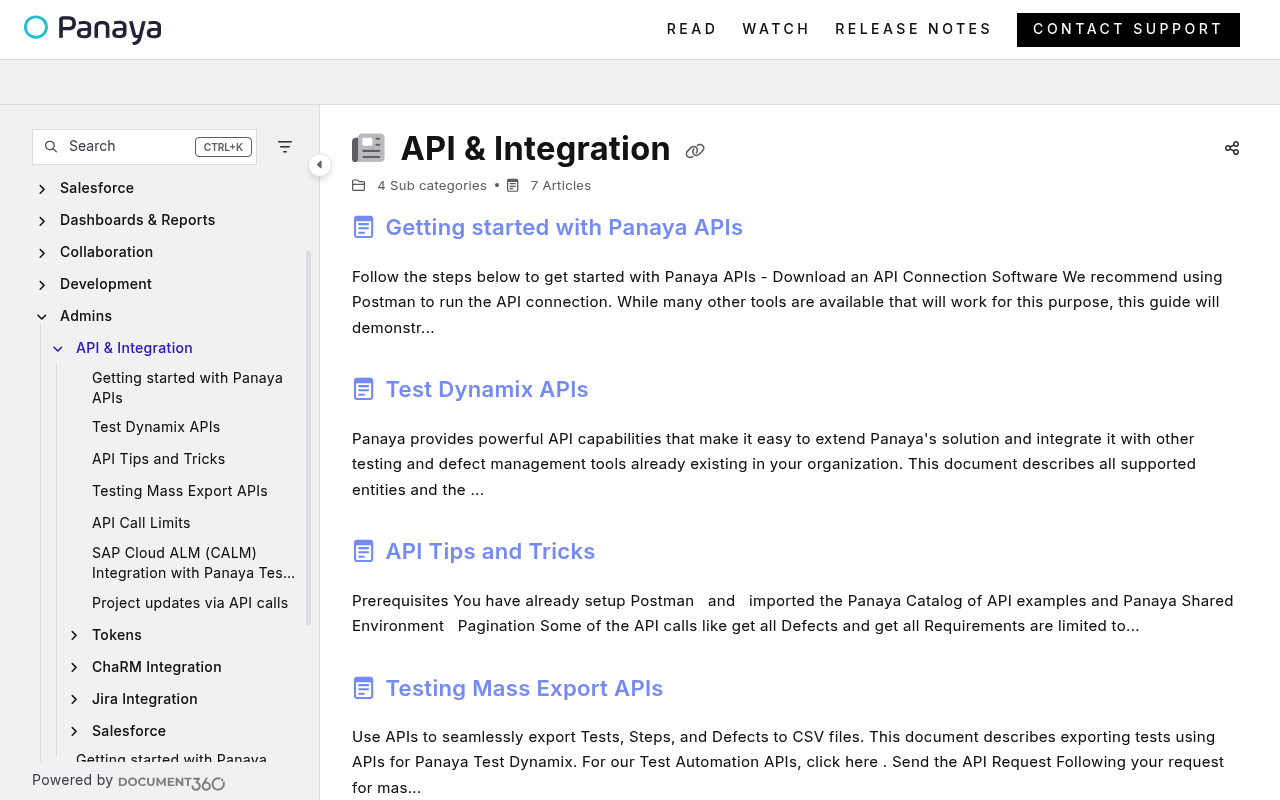Viewport: 1280px width, 800px height.
Task: Open the READ menu item
Action: click(692, 29)
